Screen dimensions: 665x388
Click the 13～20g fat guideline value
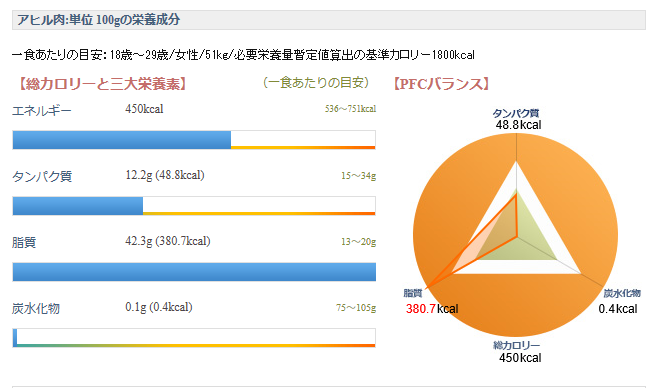[x=358, y=242]
